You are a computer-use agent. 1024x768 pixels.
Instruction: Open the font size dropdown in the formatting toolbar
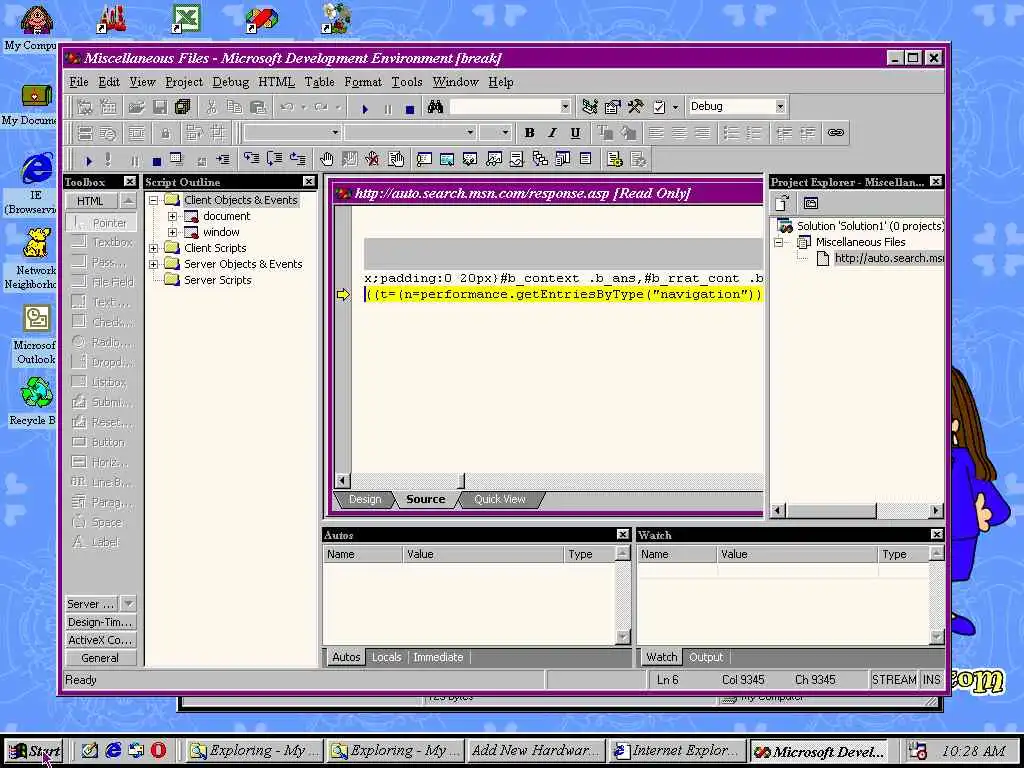[x=505, y=133]
